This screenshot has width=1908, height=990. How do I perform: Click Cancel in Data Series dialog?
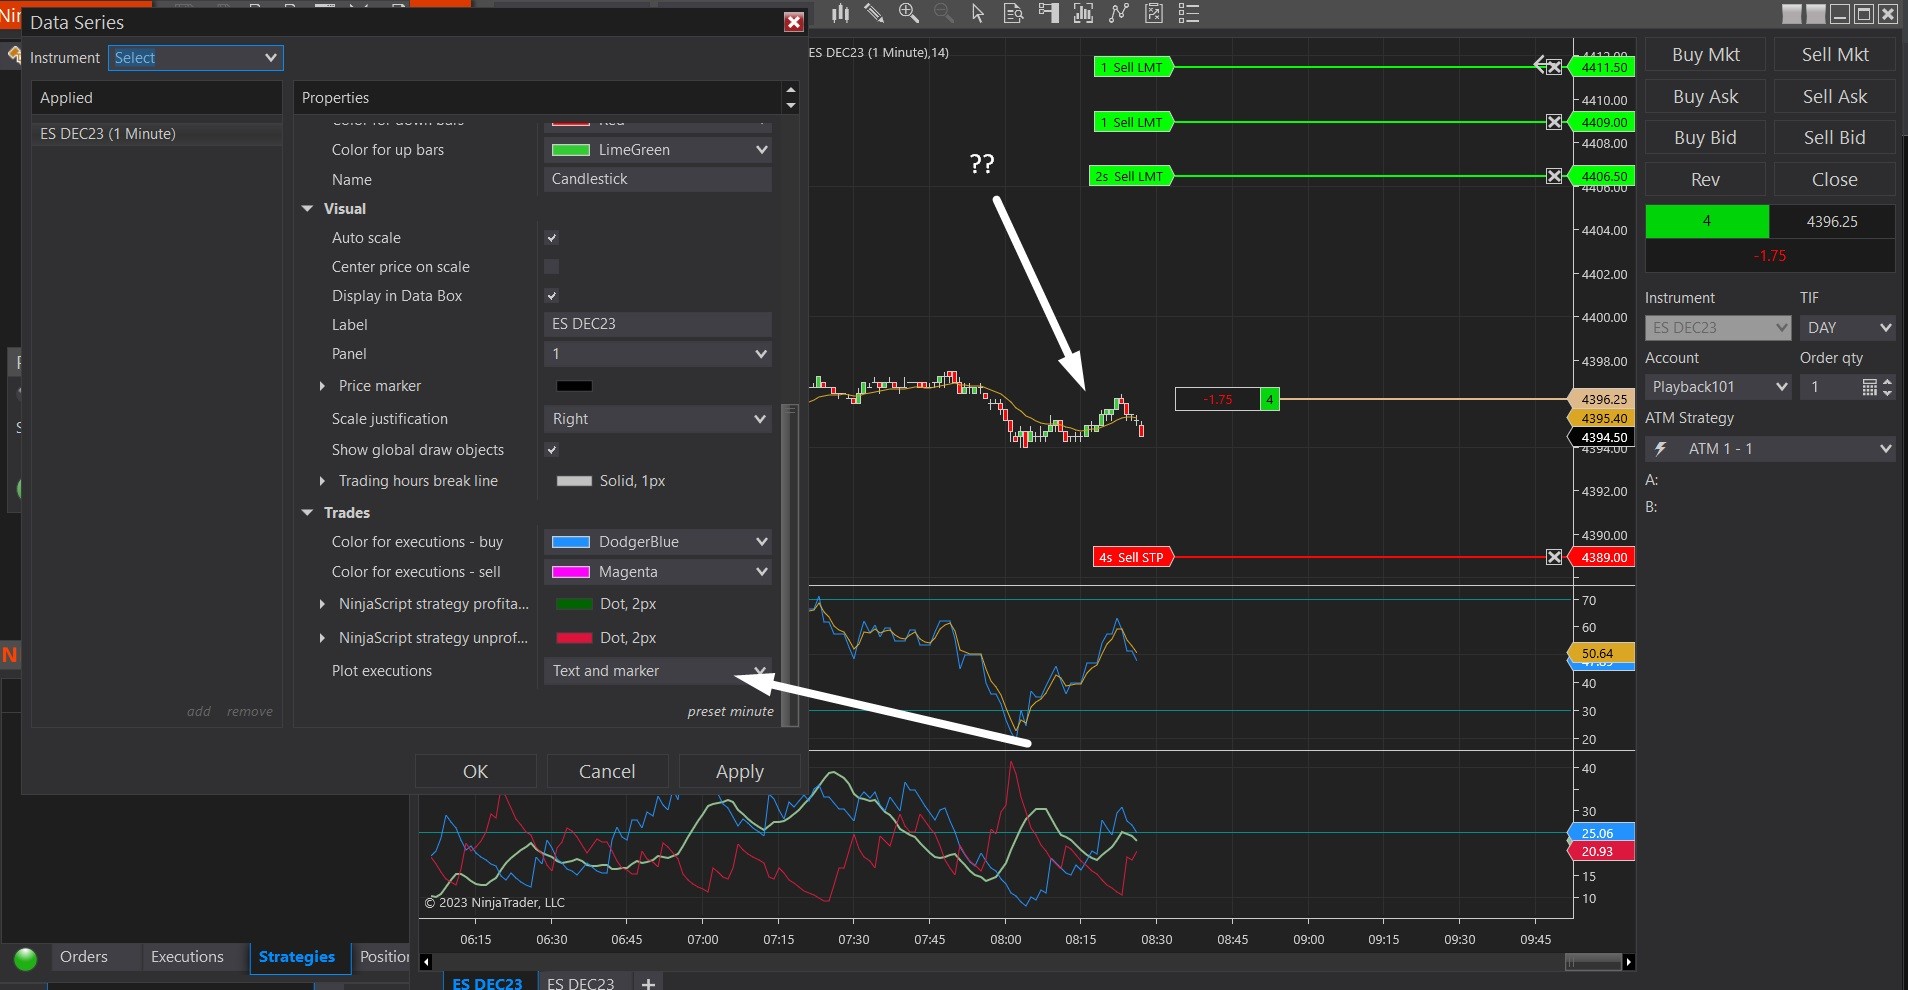pos(607,772)
